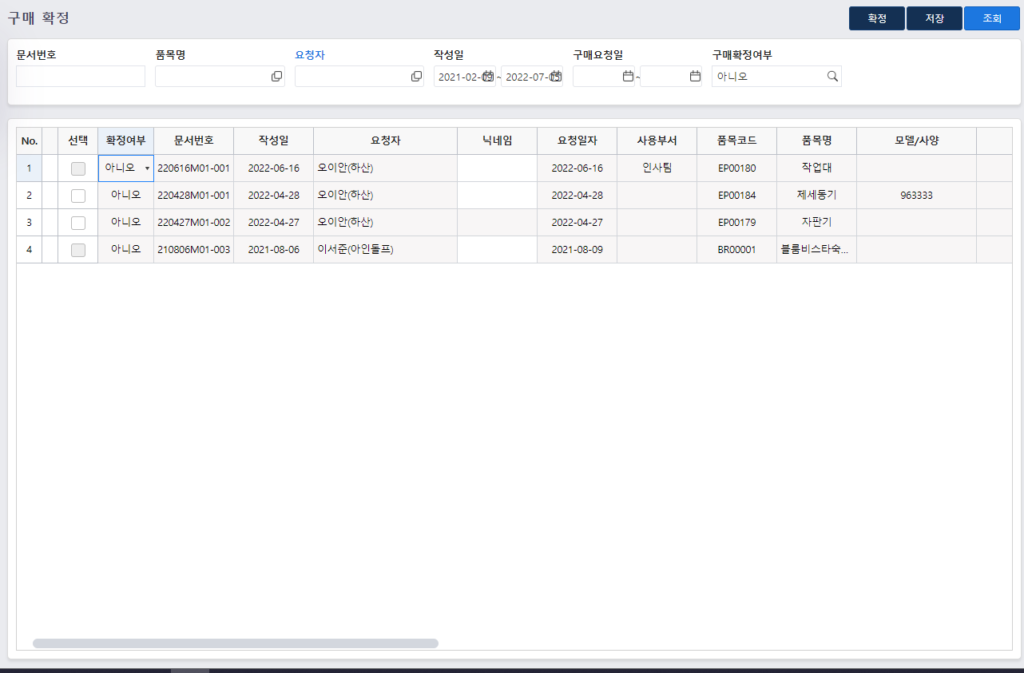1024x673 pixels.
Task: Toggle the 선택 checkbox for row 4
Action: pos(78,250)
